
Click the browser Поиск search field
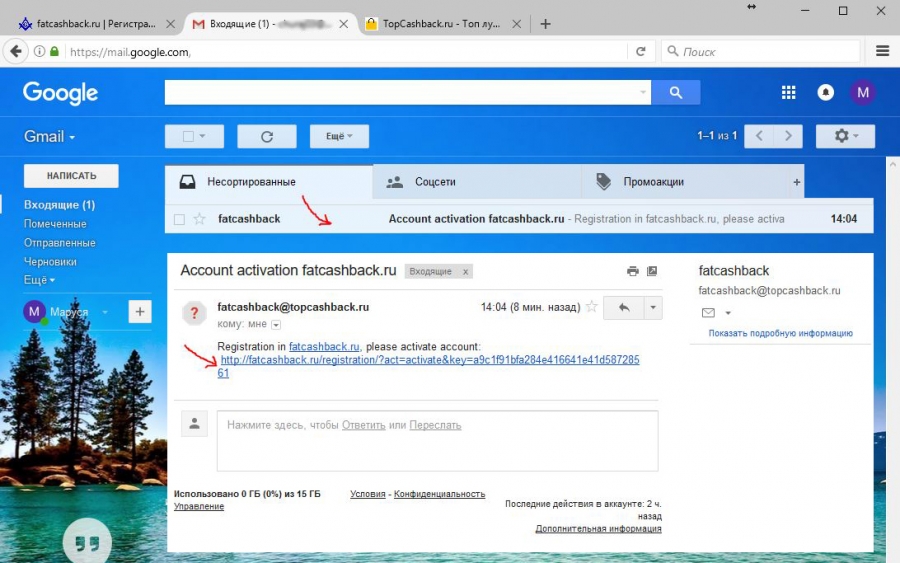(761, 52)
